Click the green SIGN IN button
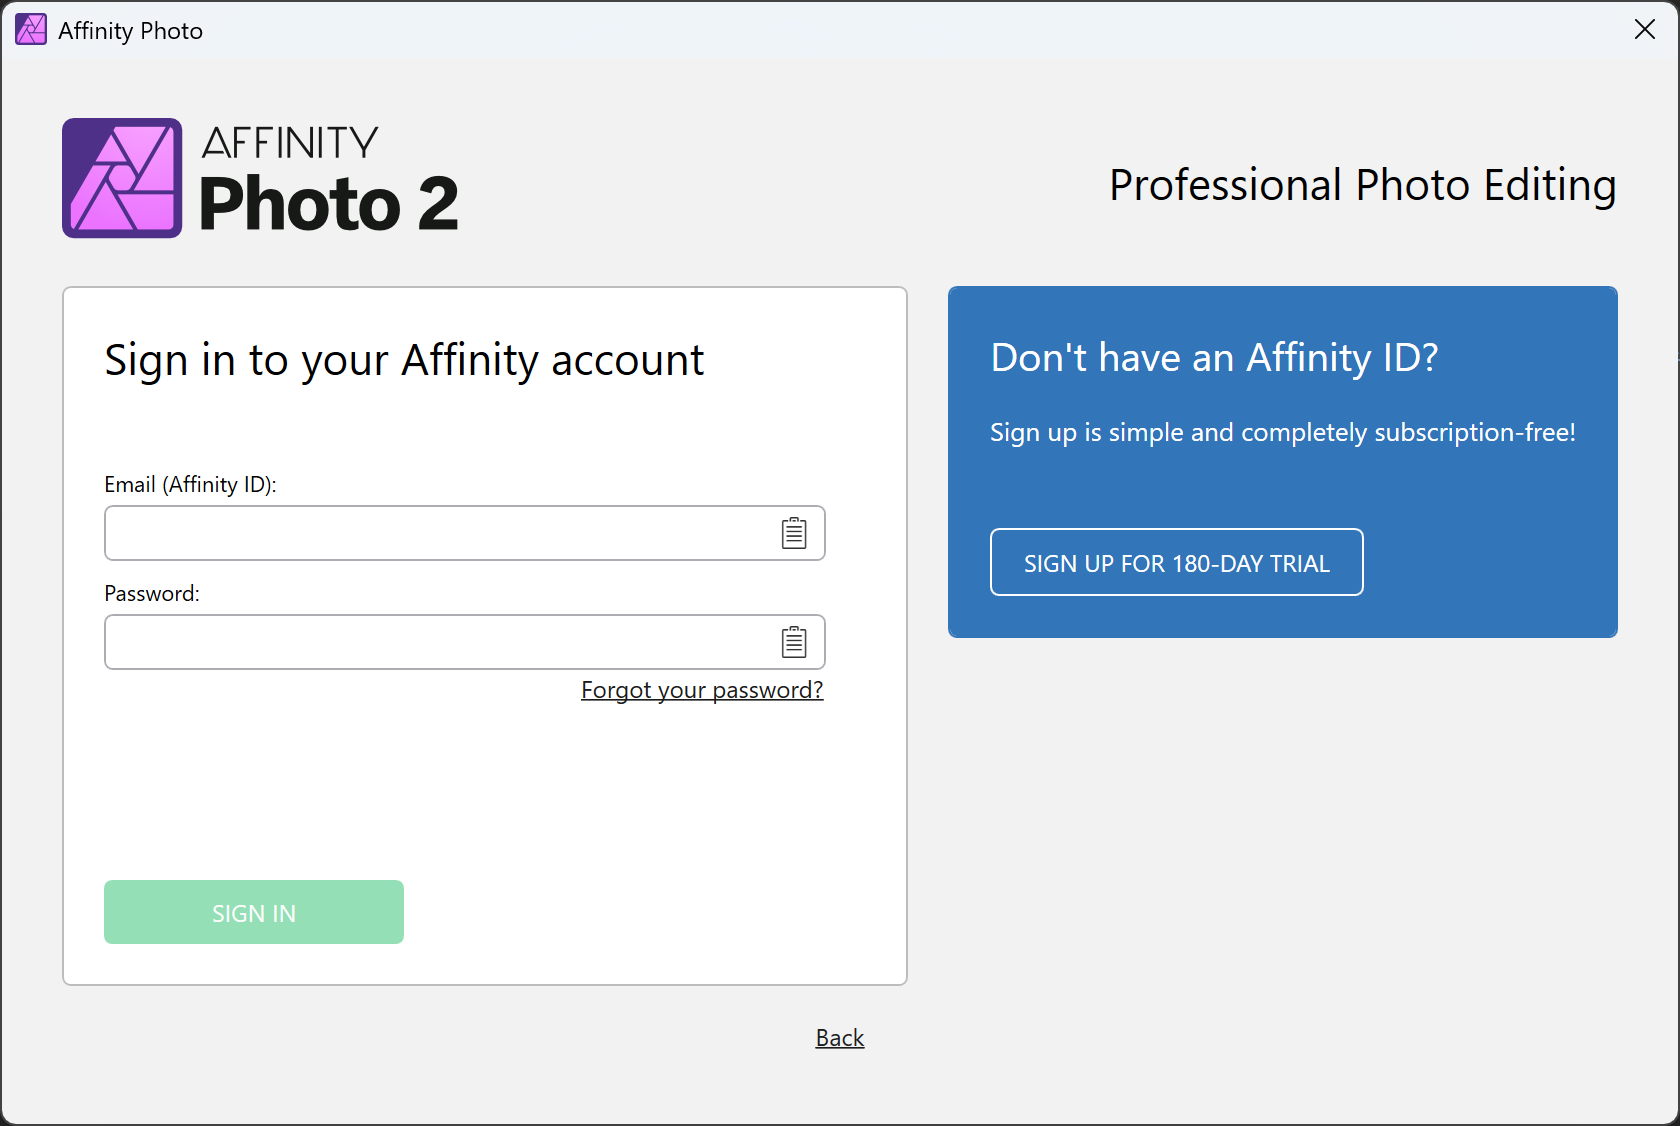 coord(254,912)
